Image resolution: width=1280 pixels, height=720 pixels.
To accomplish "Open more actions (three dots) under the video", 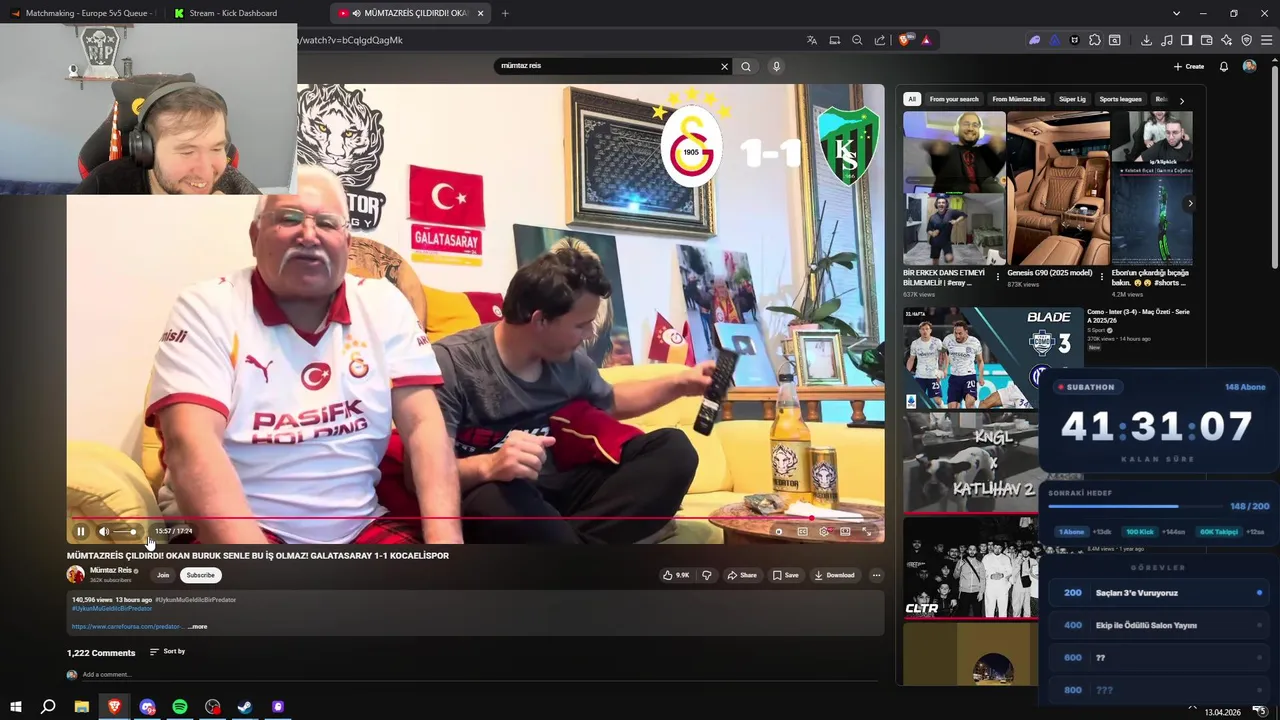I will (876, 575).
